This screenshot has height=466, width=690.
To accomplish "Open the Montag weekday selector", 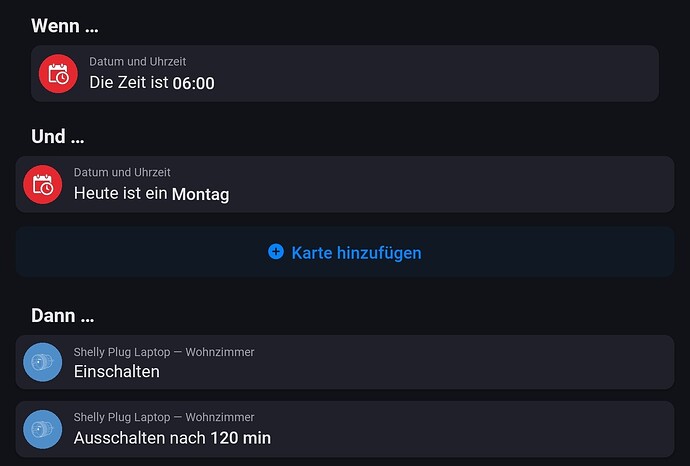I will click(x=200, y=194).
